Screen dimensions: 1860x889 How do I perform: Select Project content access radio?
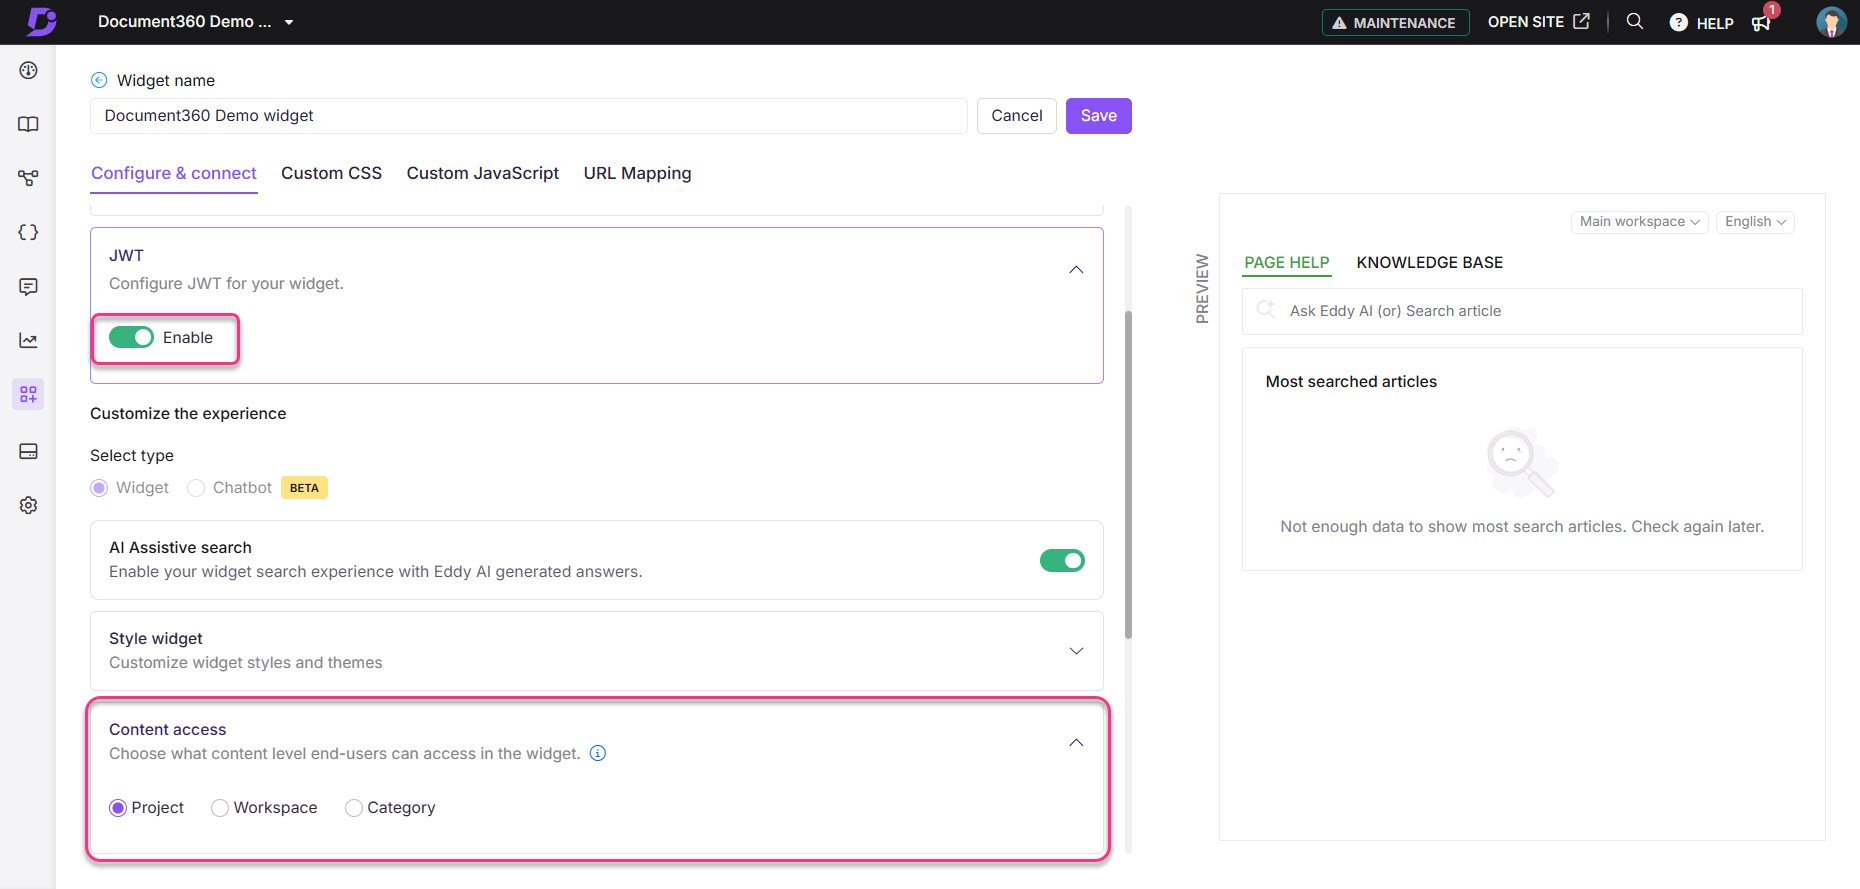click(118, 808)
